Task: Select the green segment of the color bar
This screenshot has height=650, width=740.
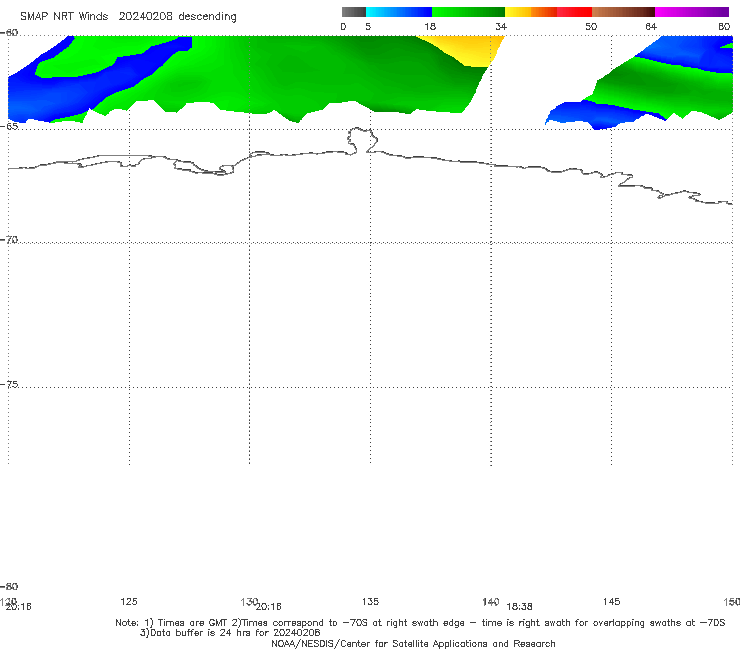Action: [x=468, y=12]
